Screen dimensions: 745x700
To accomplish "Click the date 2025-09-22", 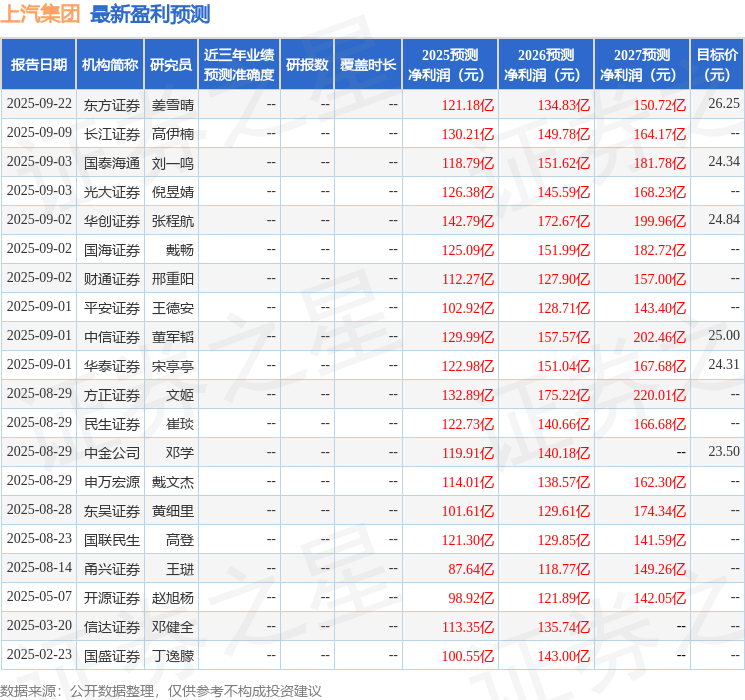I will click(x=39, y=104).
